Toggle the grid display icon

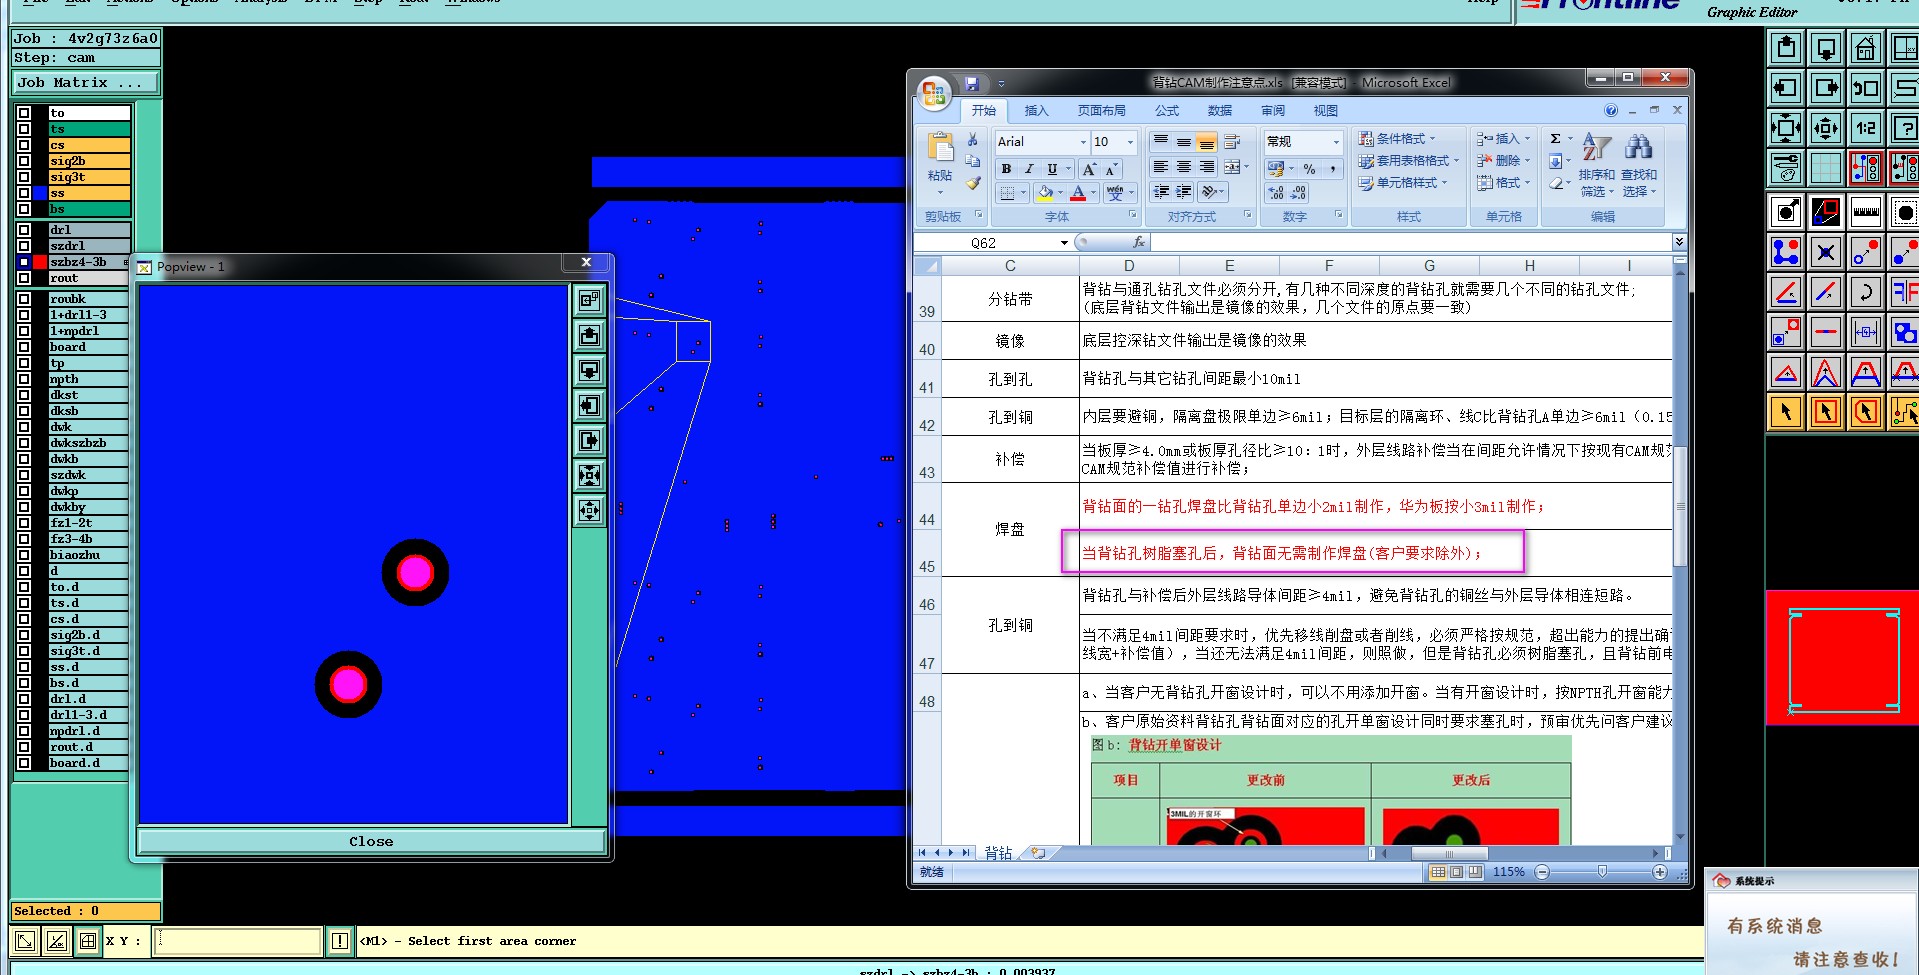[1826, 168]
